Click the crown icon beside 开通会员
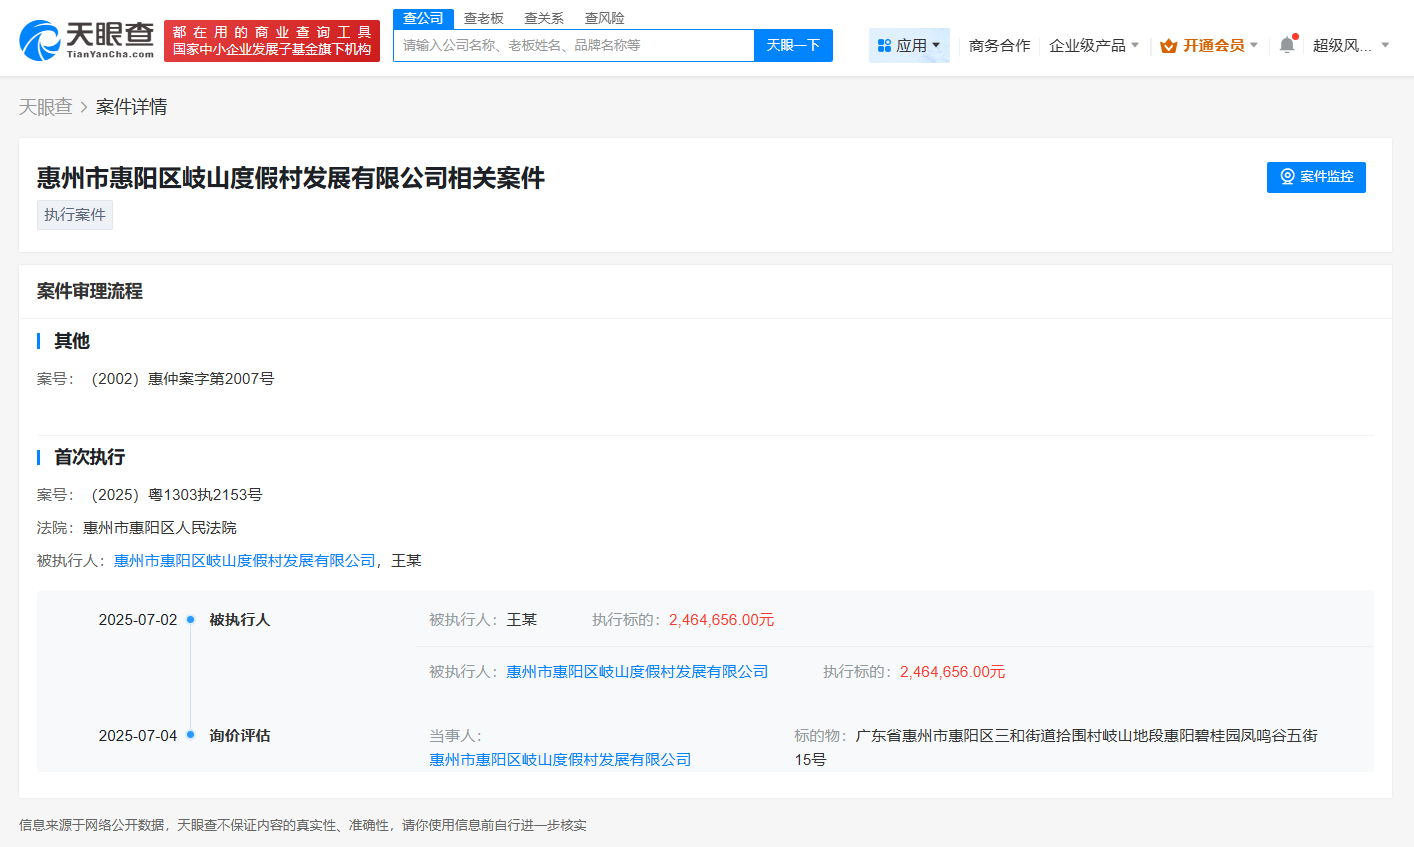This screenshot has height=847, width=1414. pyautogui.click(x=1168, y=46)
